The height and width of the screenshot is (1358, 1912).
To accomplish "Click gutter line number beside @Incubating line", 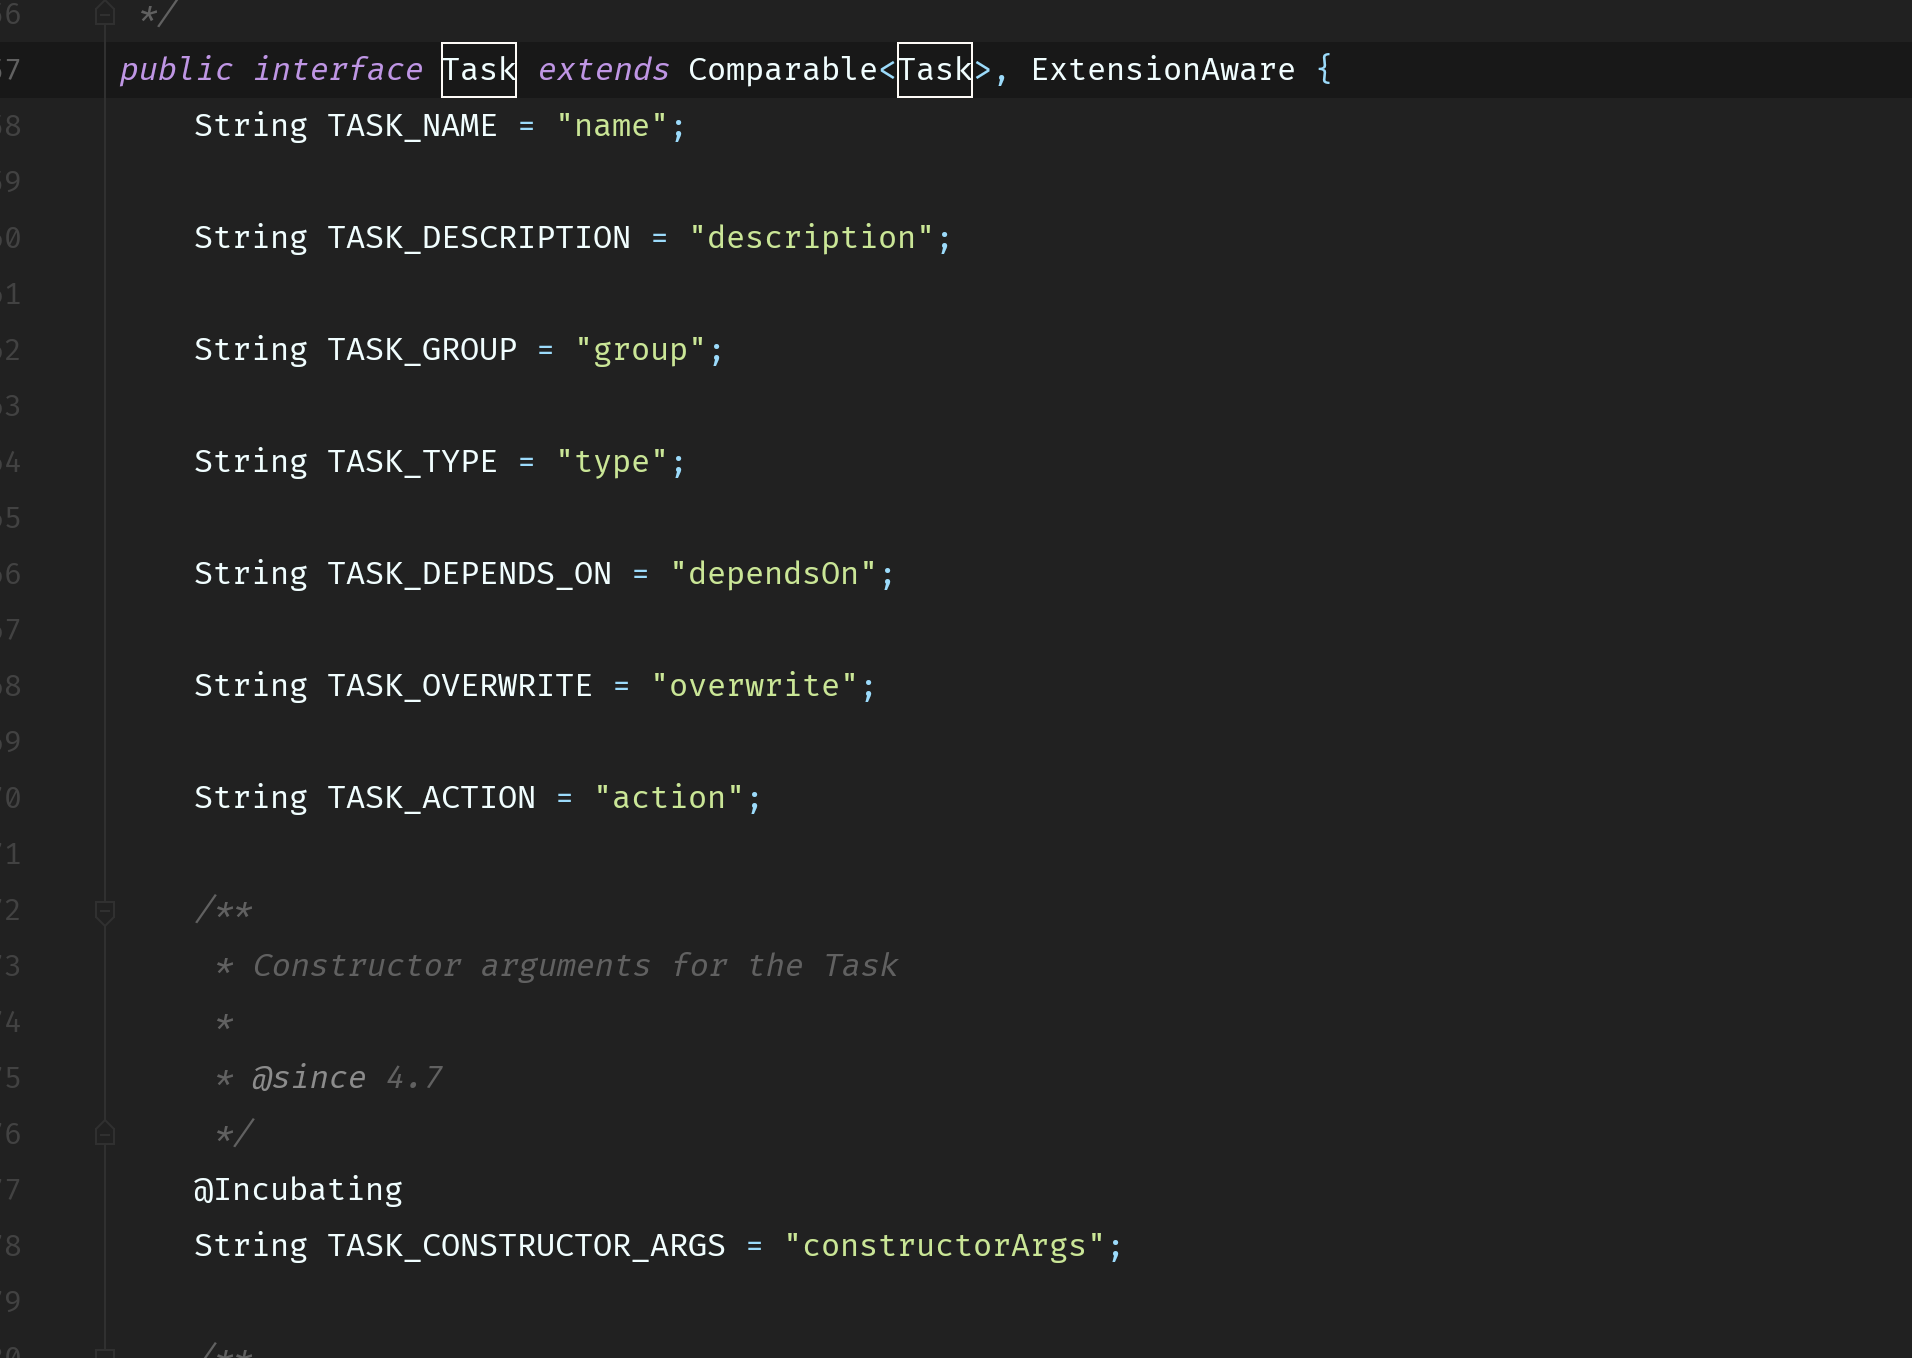I will (10, 1190).
